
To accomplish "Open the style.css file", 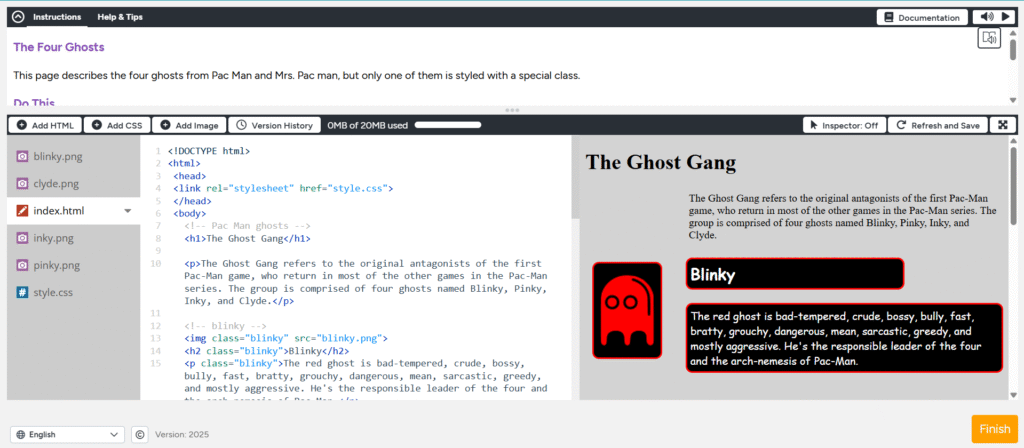I will point(53,292).
